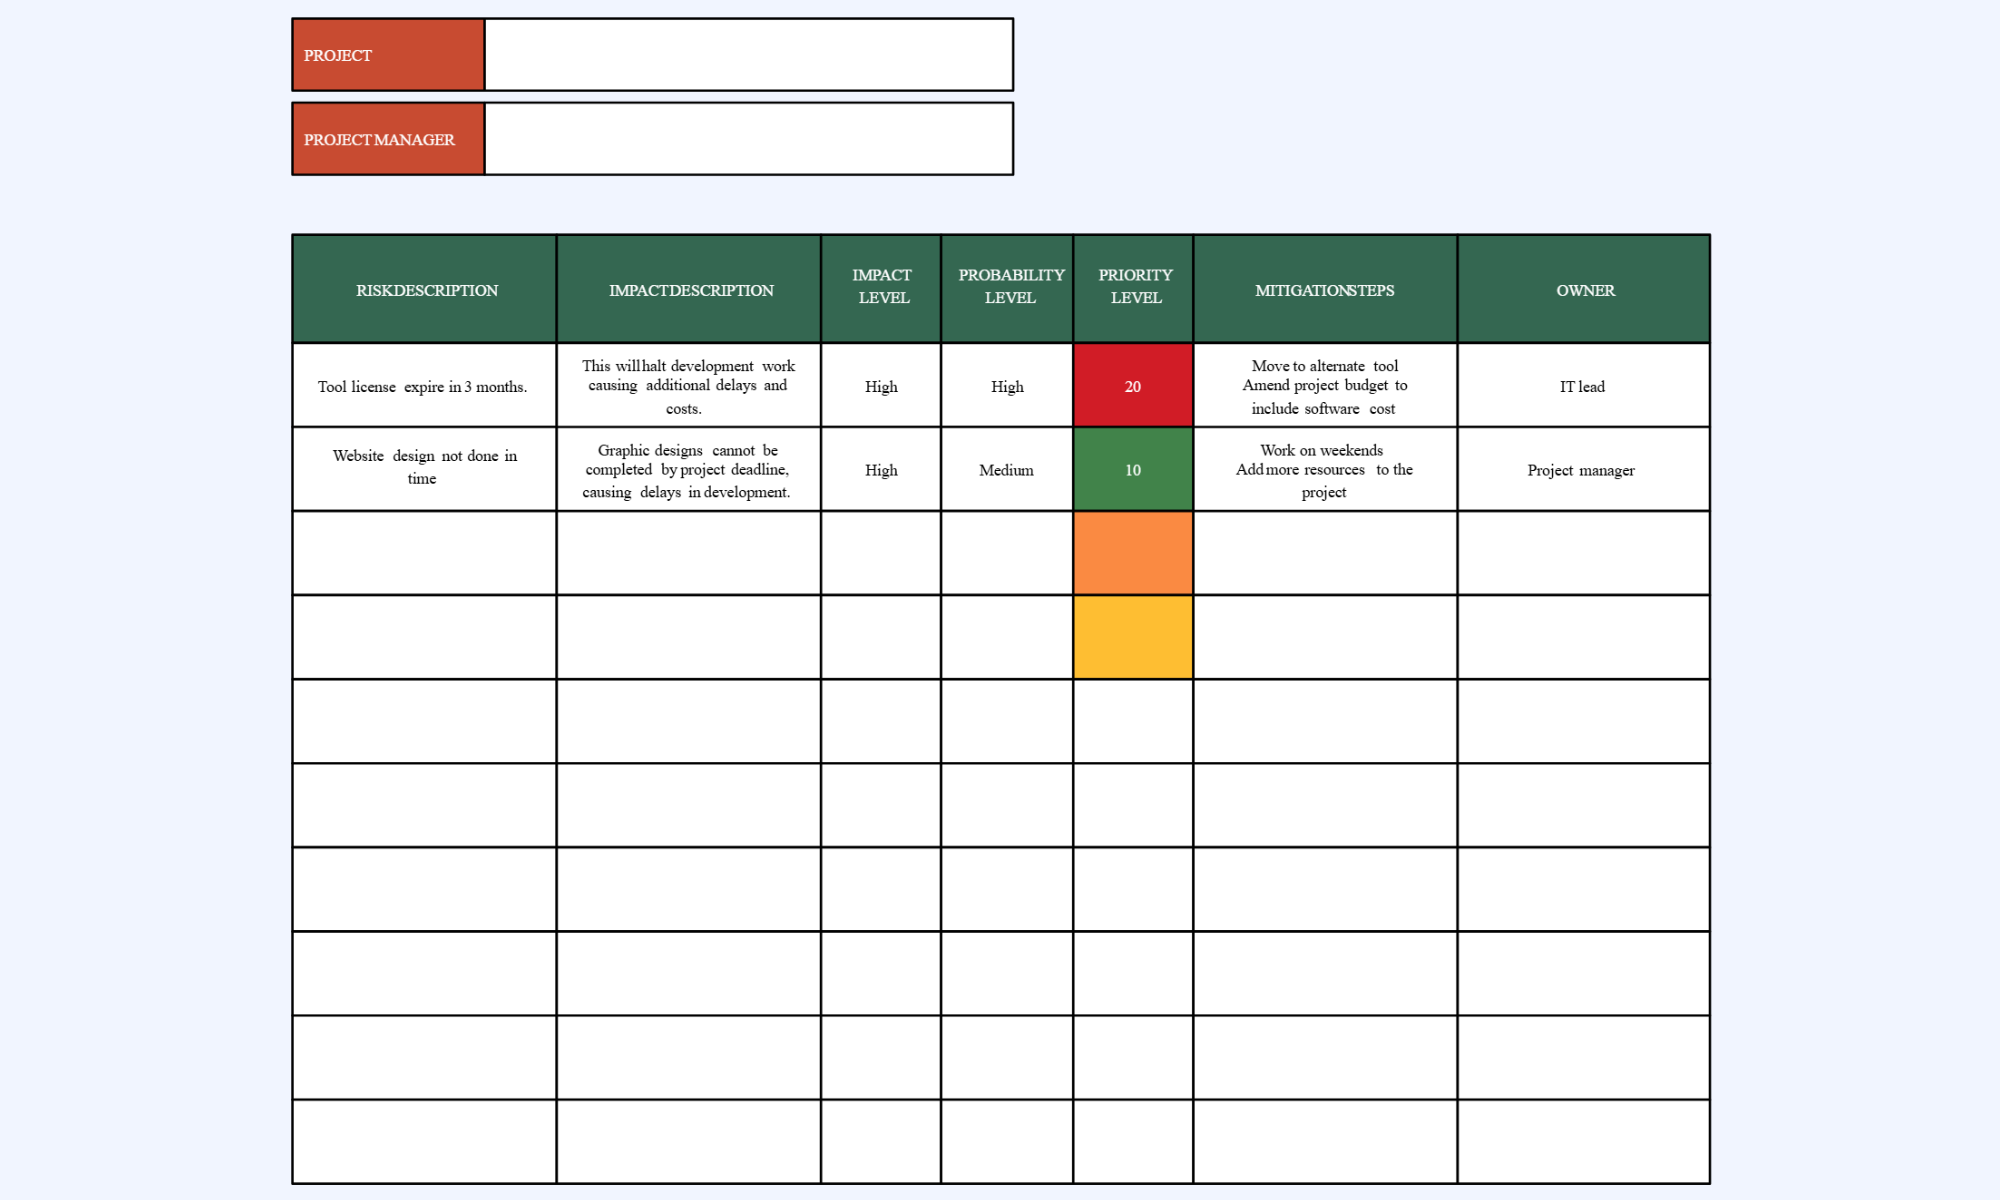Click the 'Tool license expire in 3 months' cell
Viewport: 2000px width, 1200px height.
[425, 386]
